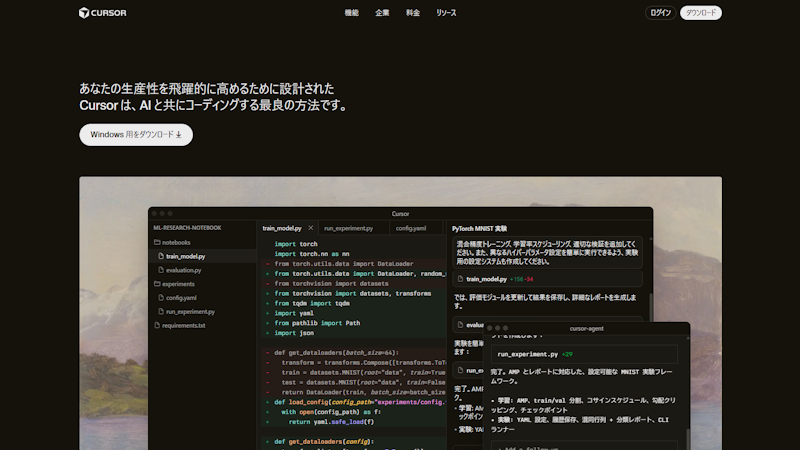Click the 'import json' code line
The image size is (800, 450).
tap(294, 333)
